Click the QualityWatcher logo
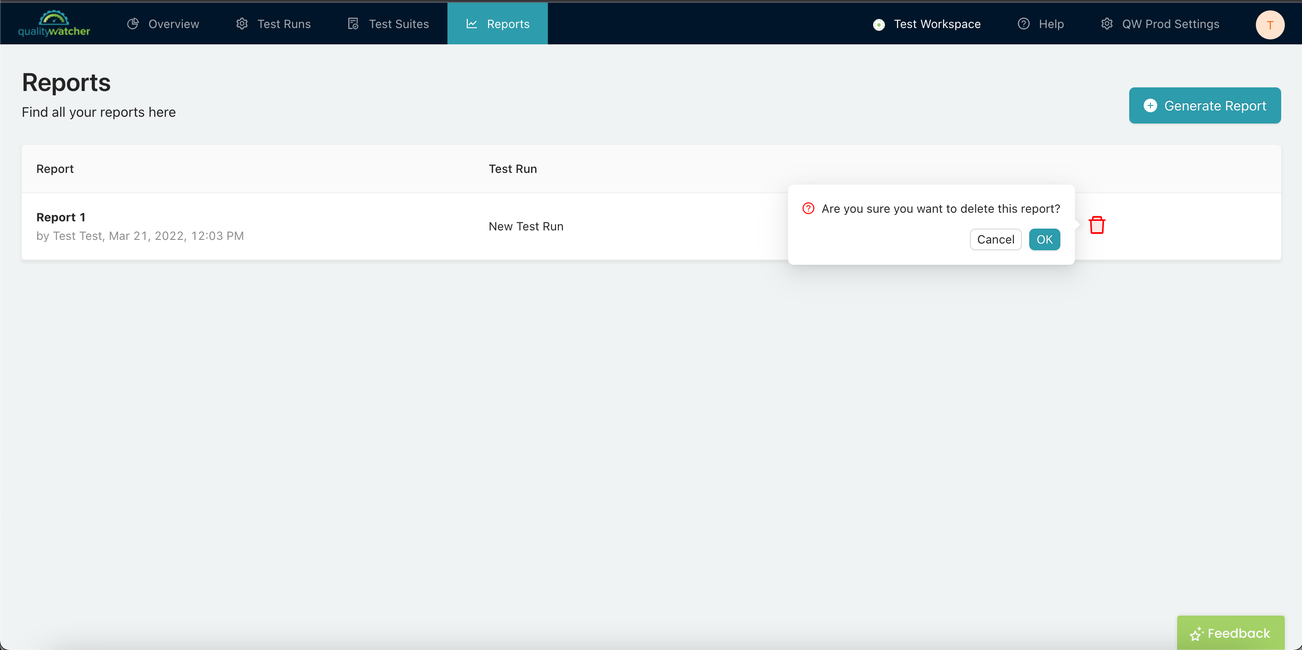This screenshot has width=1302, height=650. click(54, 24)
